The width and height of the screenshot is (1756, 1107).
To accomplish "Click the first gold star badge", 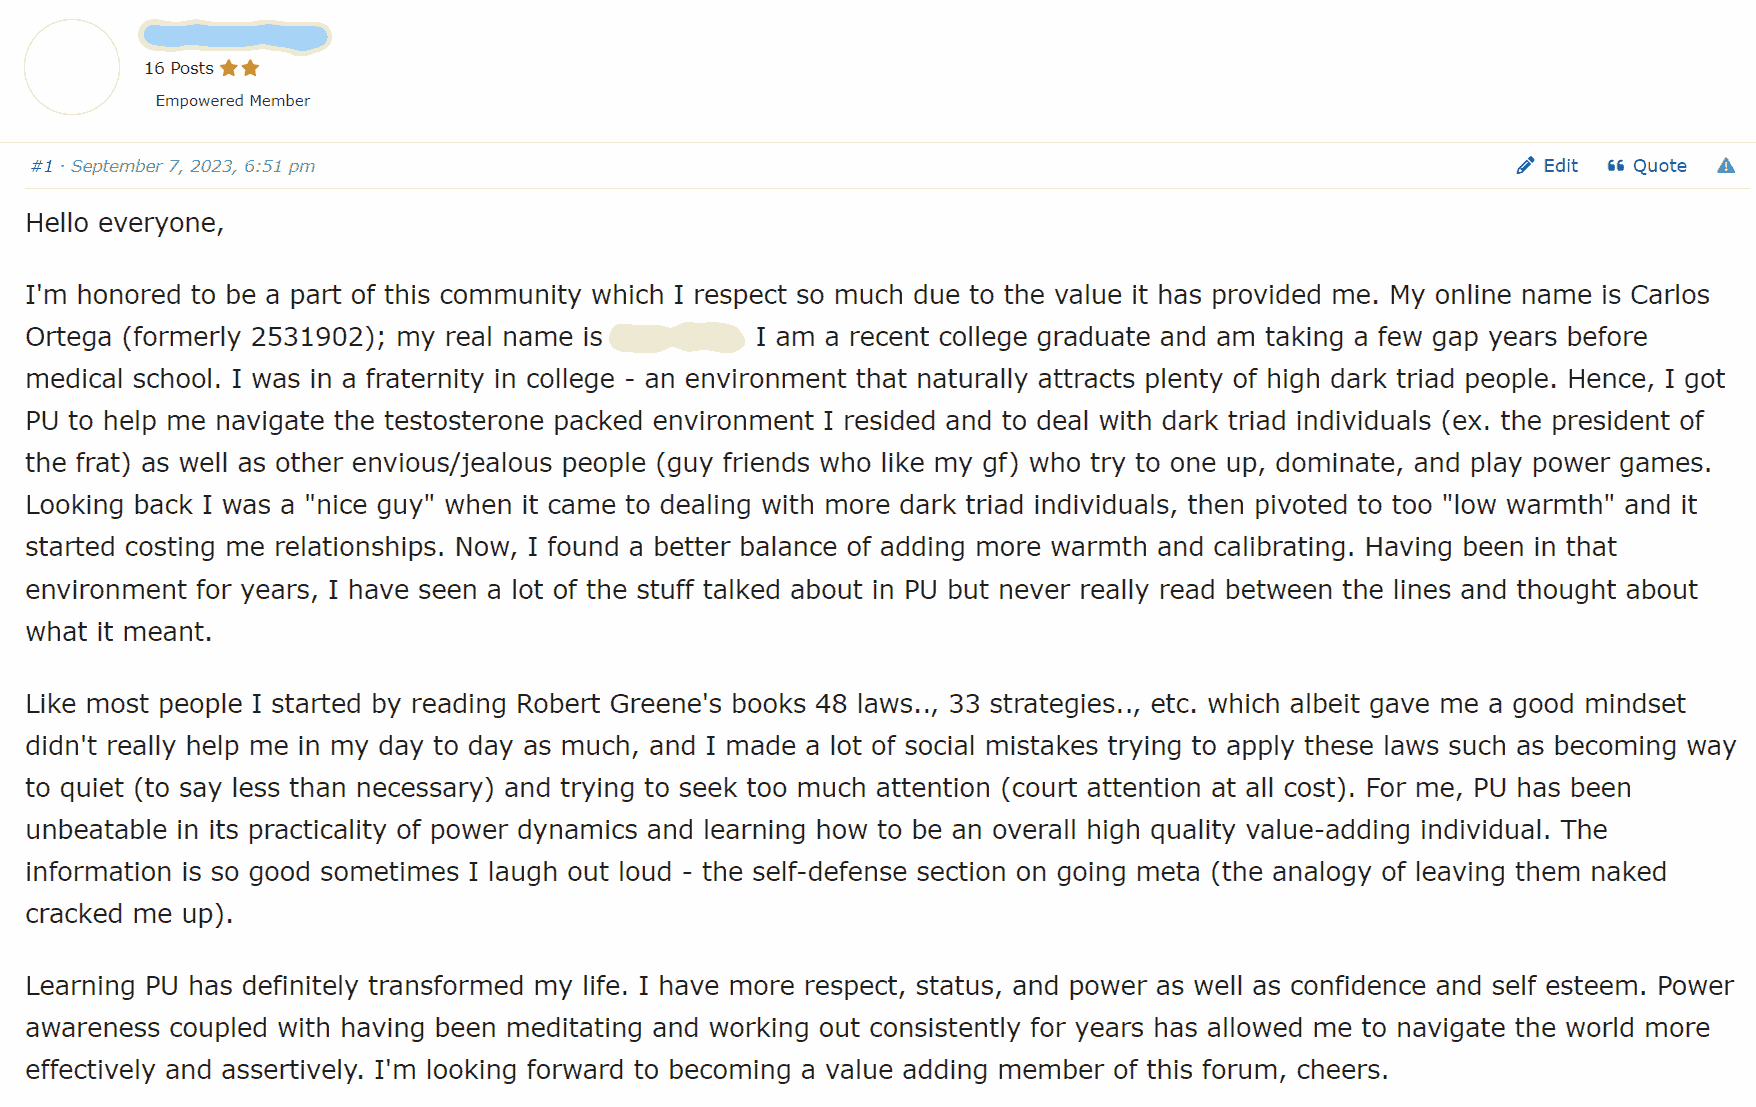I will click(x=229, y=68).
